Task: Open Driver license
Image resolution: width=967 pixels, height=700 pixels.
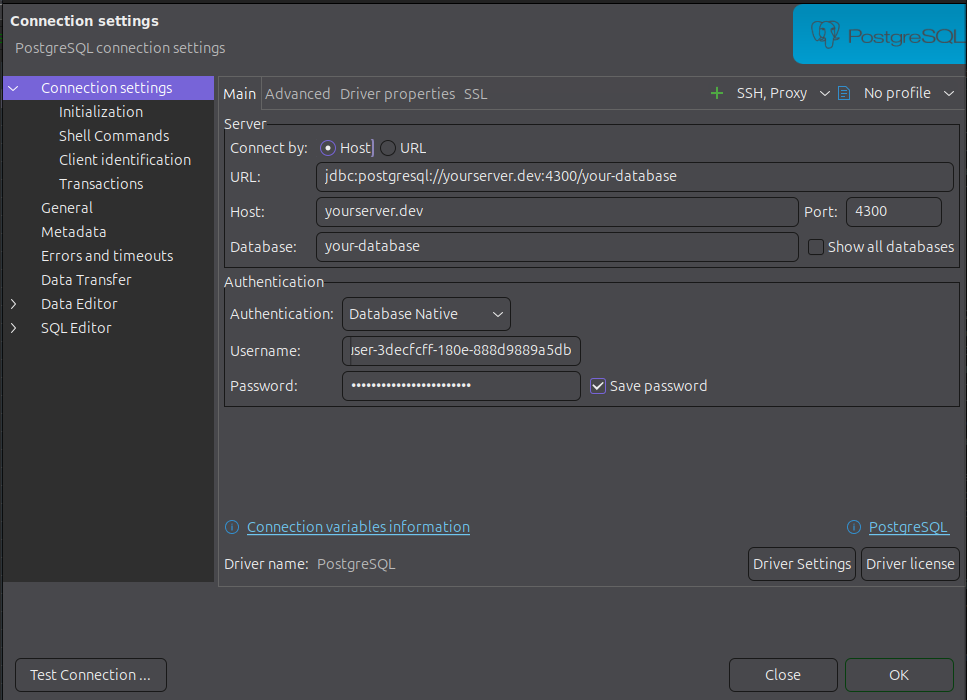Action: pyautogui.click(x=910, y=564)
